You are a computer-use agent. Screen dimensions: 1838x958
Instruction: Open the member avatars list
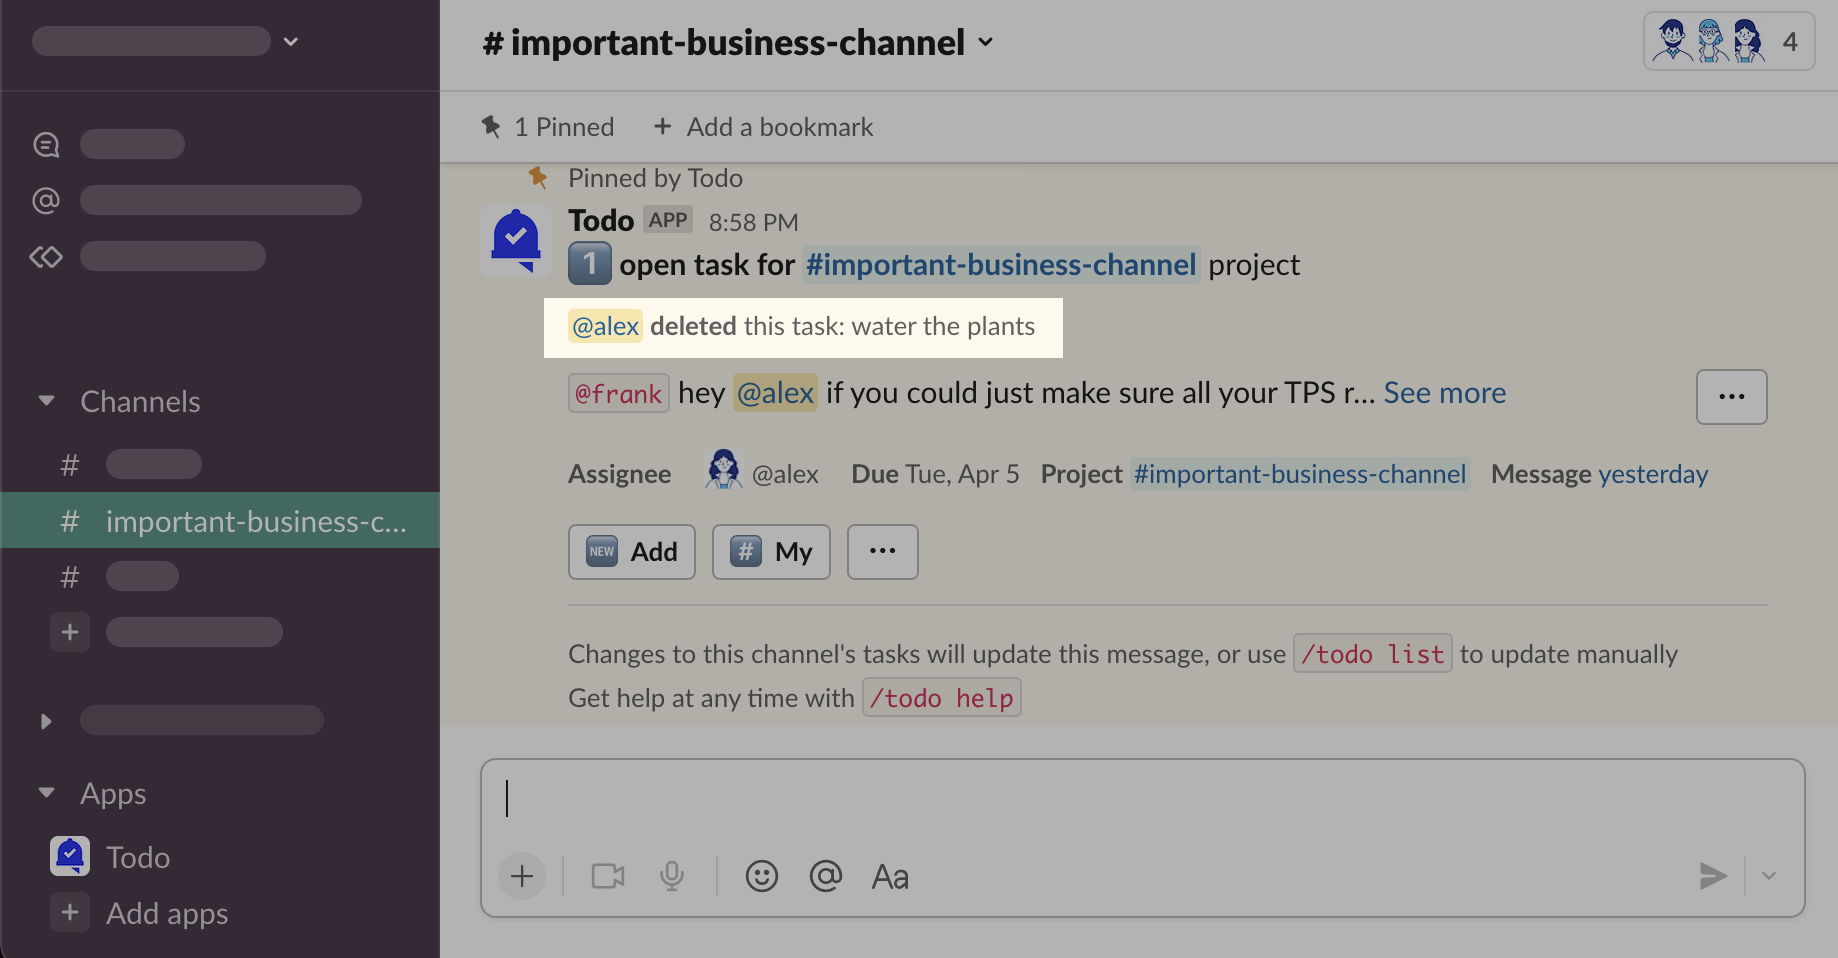(1728, 42)
